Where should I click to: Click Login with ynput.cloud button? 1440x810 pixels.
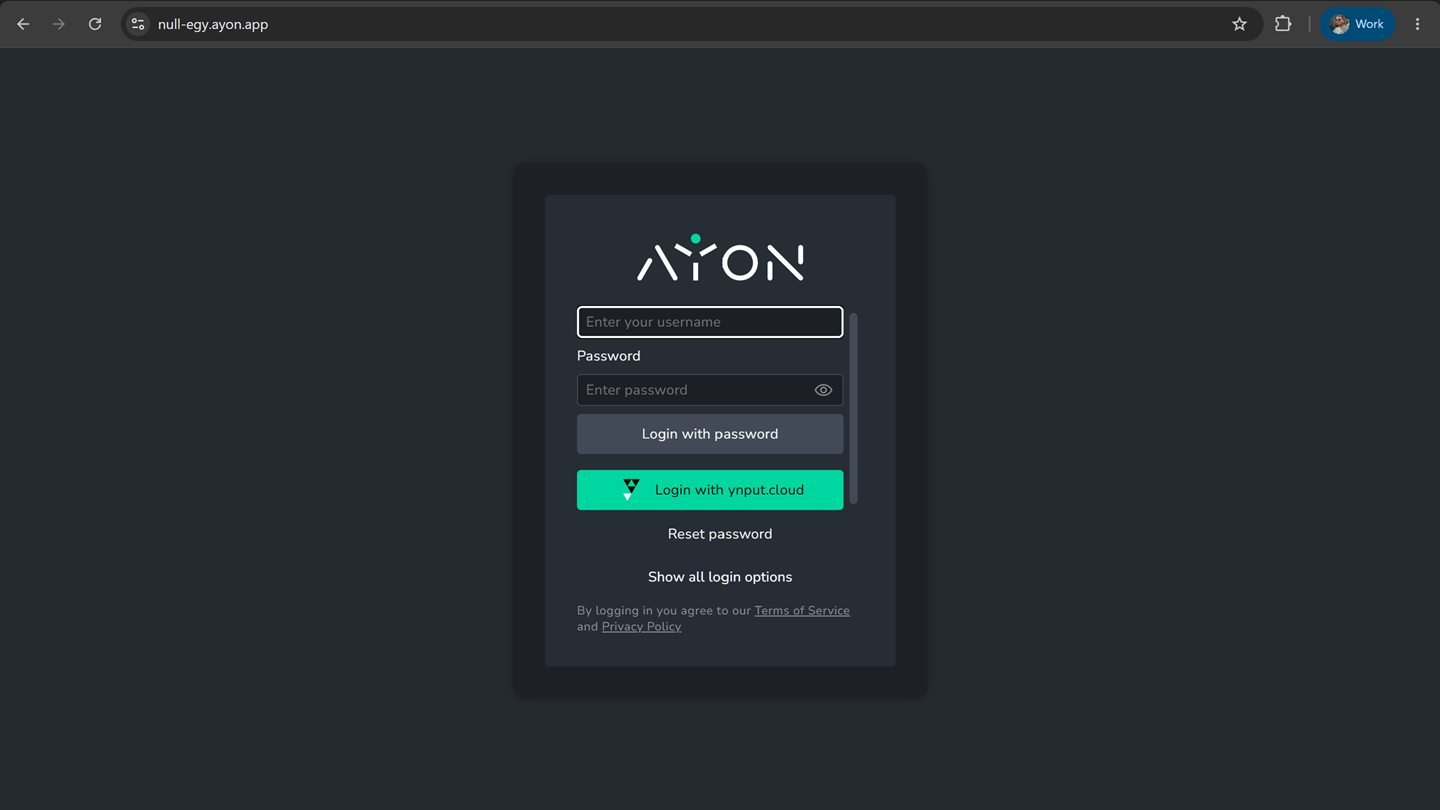point(710,490)
